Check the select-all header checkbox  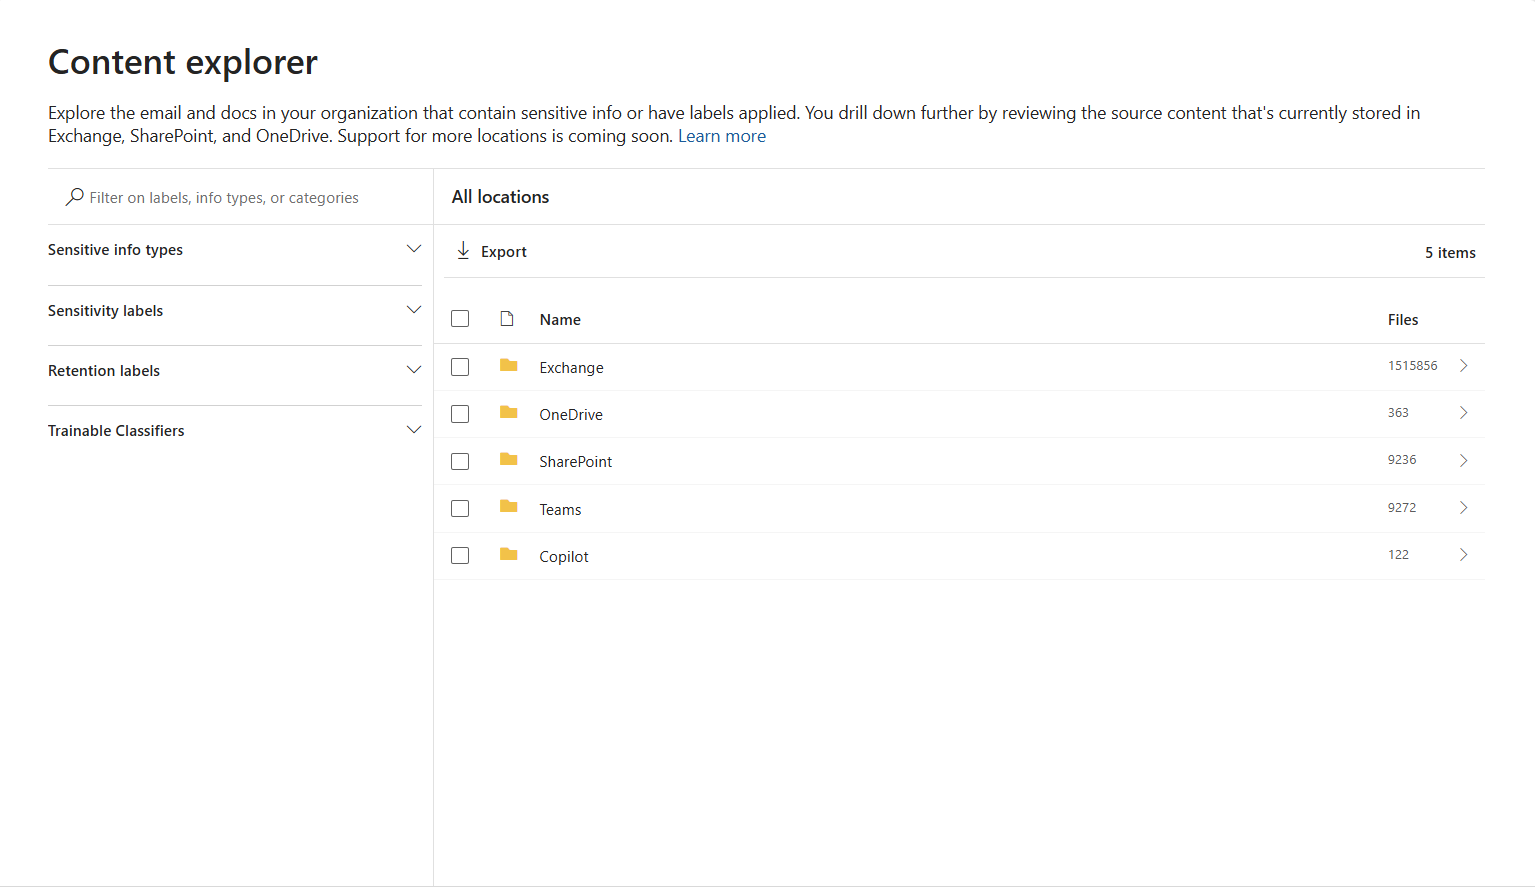click(x=460, y=319)
